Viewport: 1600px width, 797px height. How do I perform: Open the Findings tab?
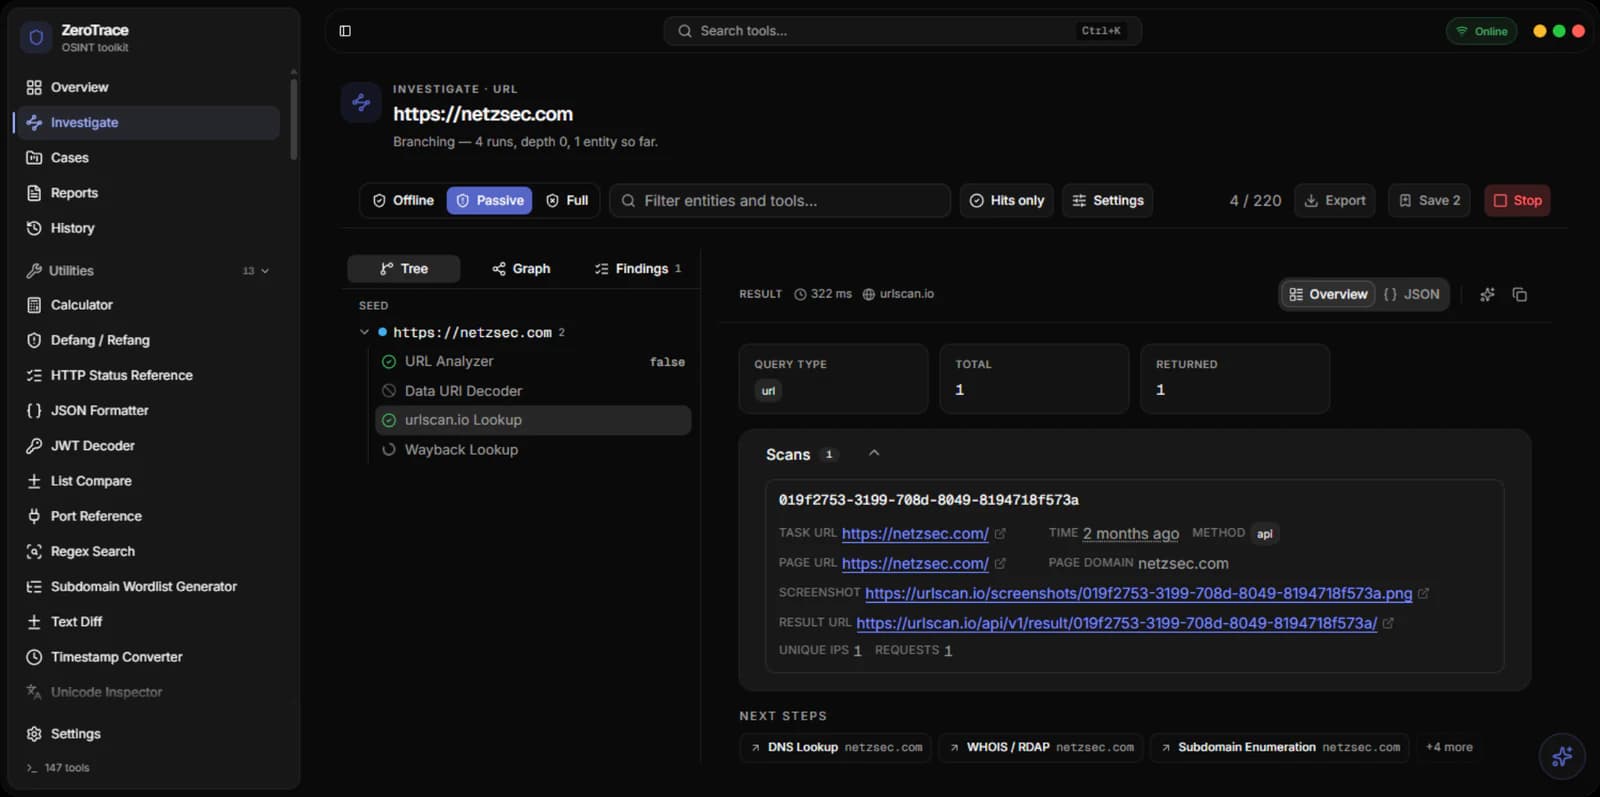click(637, 269)
